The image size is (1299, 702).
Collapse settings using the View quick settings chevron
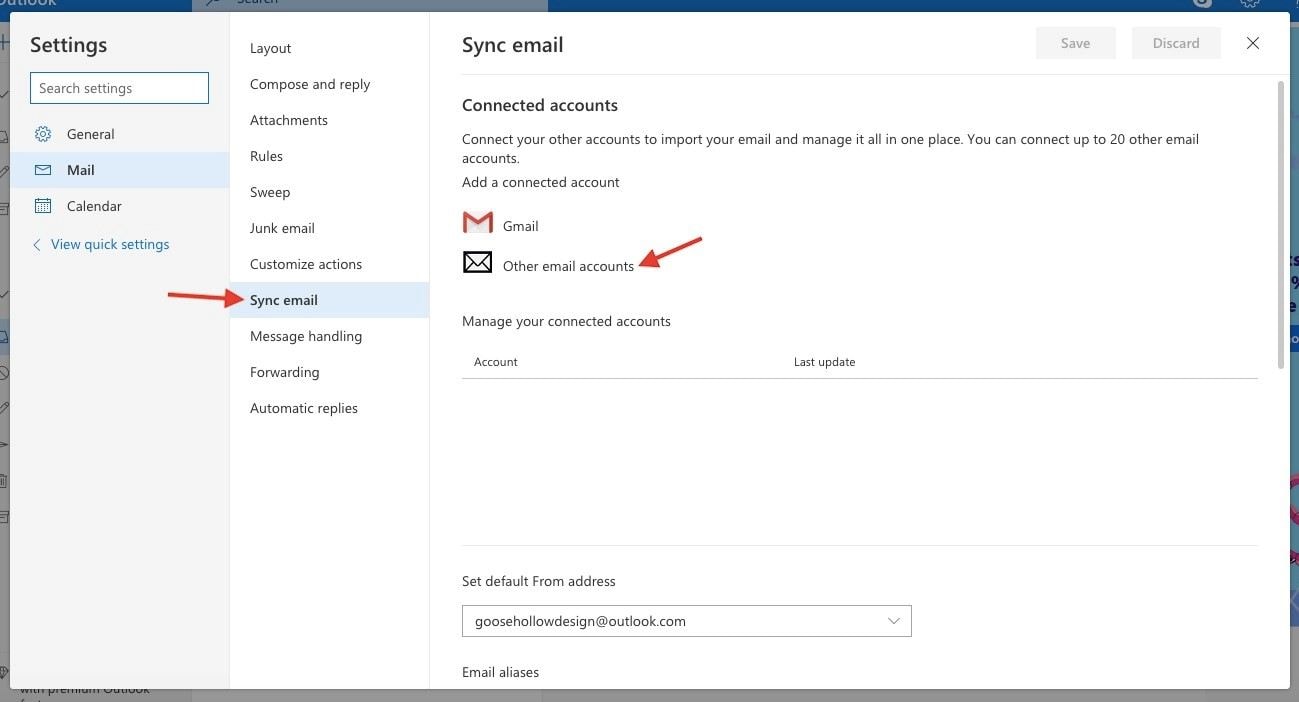[x=36, y=243]
